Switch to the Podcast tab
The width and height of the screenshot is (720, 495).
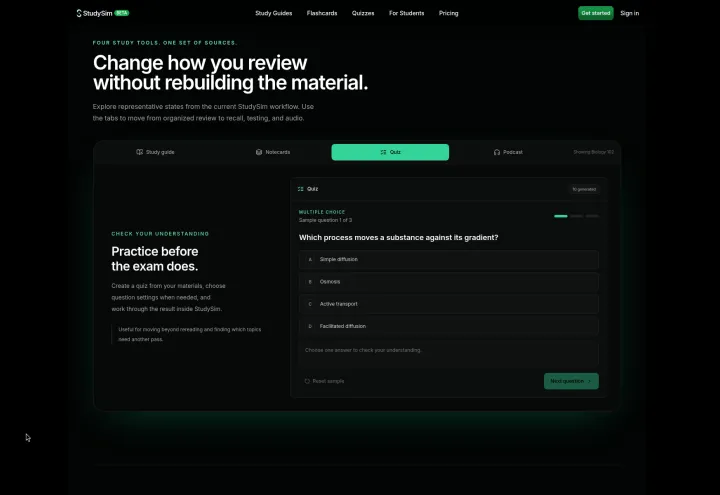[x=508, y=152]
